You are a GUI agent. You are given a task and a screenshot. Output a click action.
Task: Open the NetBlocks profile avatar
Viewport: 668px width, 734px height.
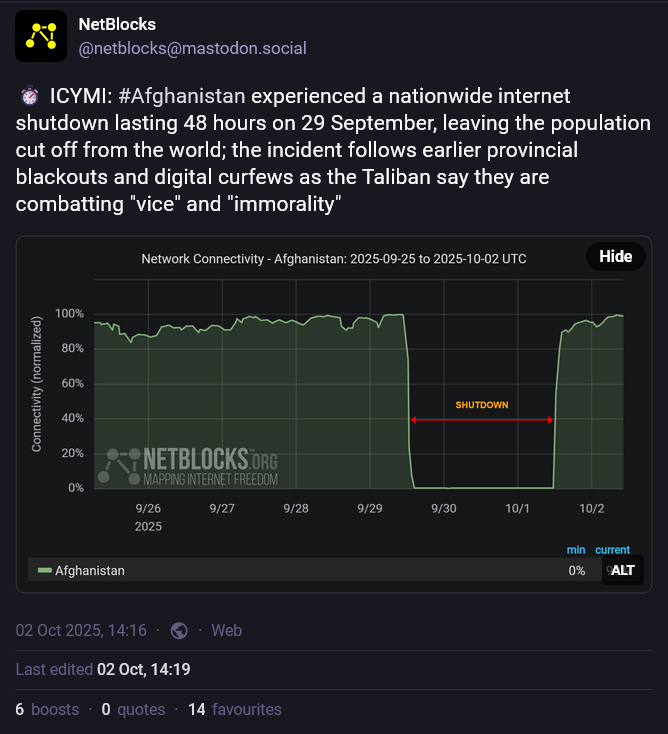(41, 36)
